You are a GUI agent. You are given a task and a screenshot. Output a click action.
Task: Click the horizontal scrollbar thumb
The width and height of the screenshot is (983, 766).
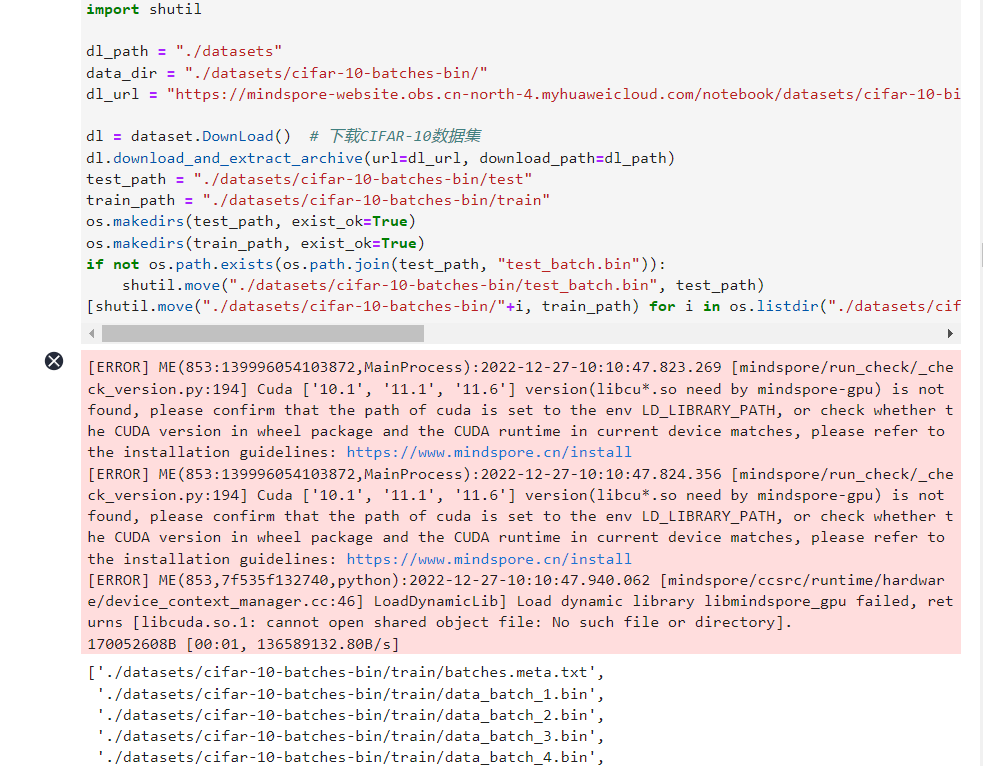(x=263, y=333)
